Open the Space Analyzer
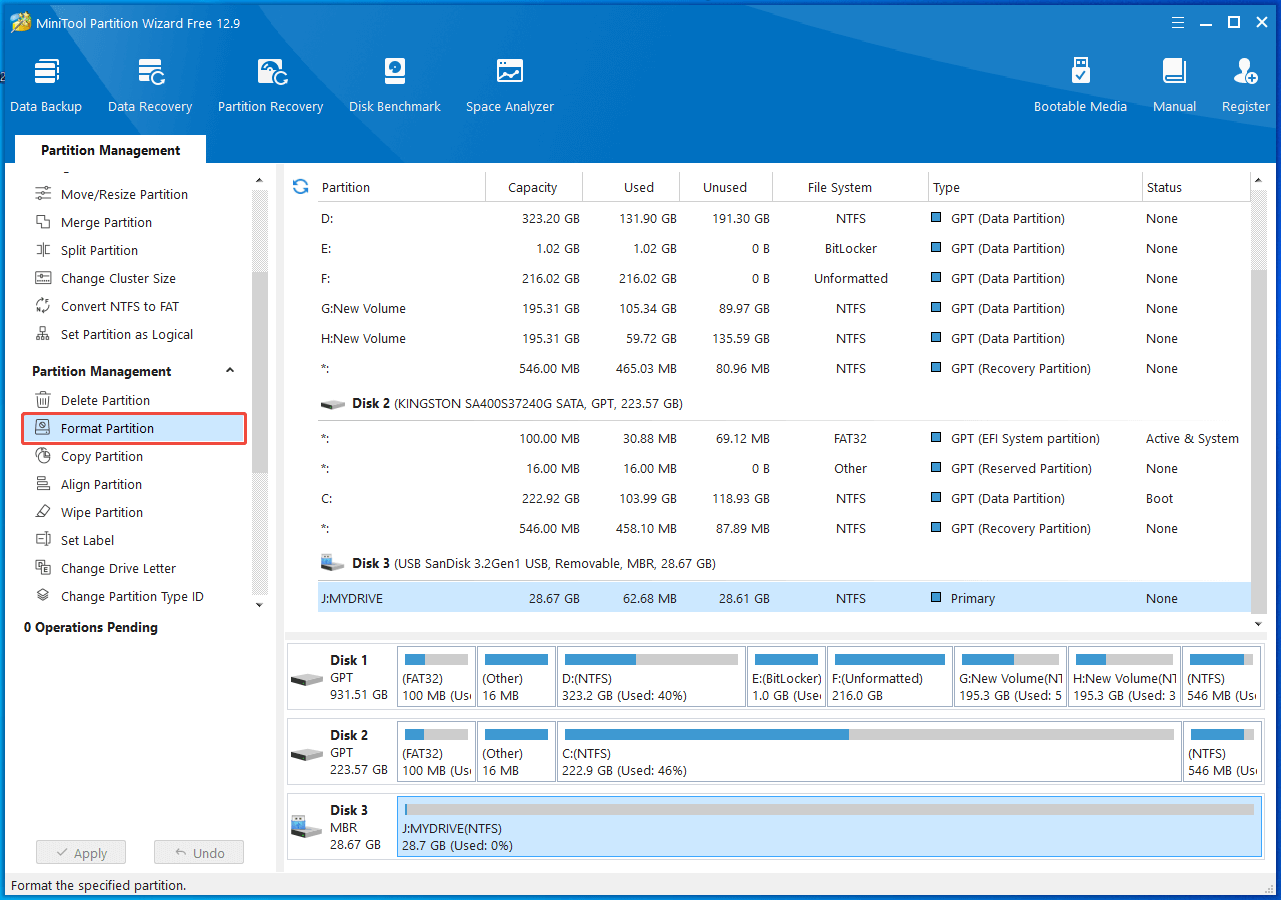The height and width of the screenshot is (900, 1281). point(509,85)
